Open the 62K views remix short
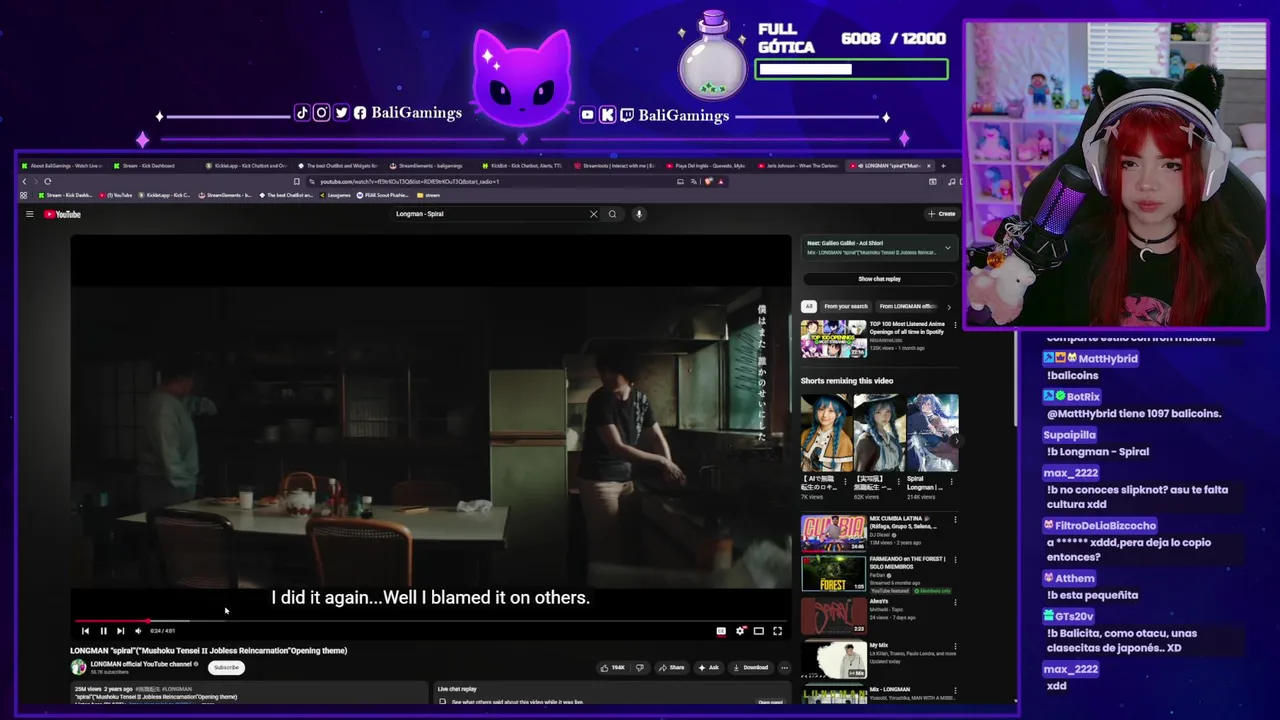Screen dimensions: 1280x720 click(x=879, y=433)
